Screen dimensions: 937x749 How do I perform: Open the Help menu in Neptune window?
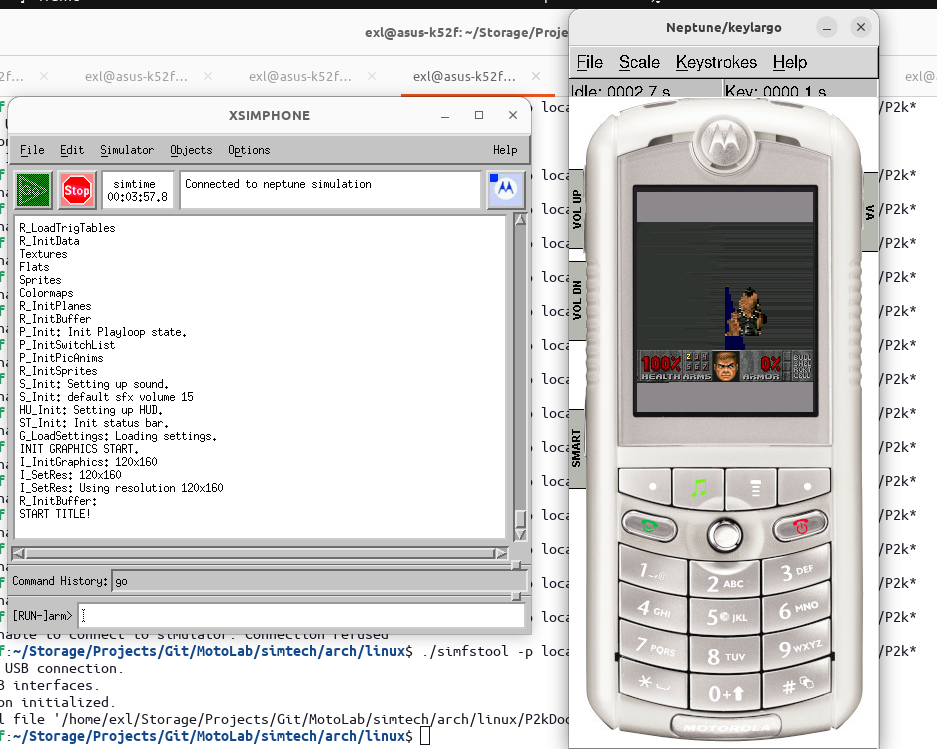[x=790, y=62]
